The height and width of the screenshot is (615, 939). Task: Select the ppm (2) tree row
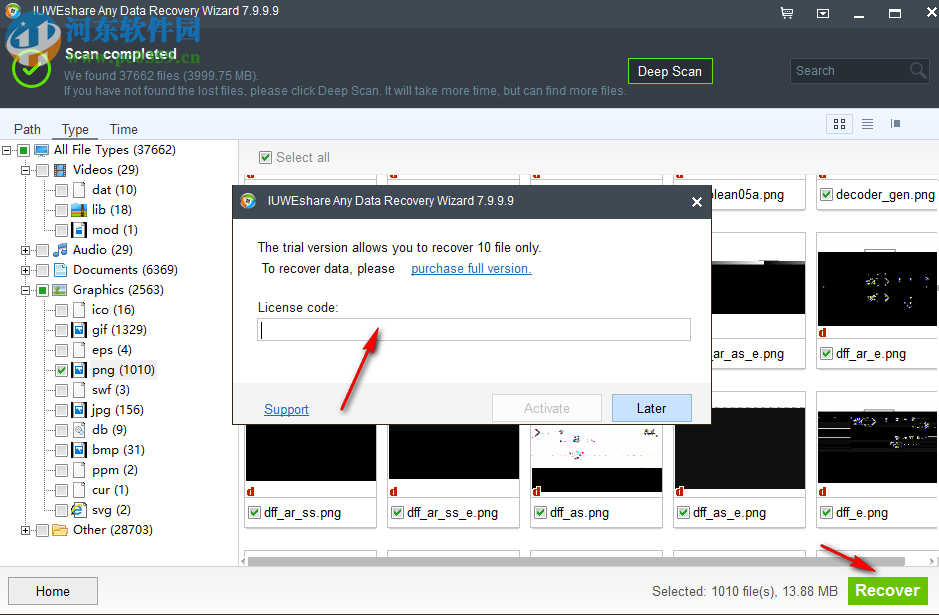click(115, 470)
